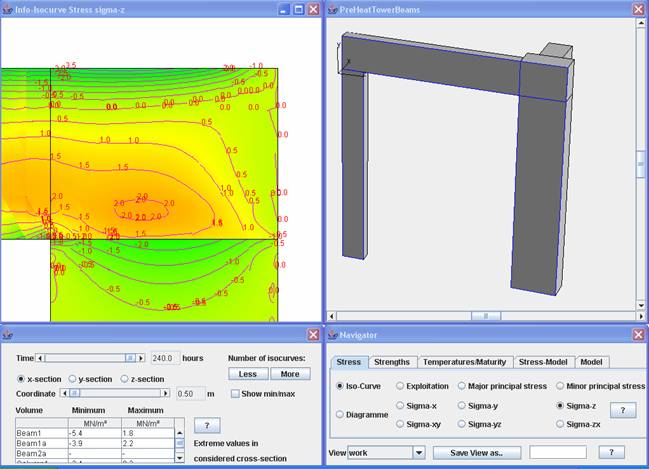This screenshot has width=649, height=469.
Task: Click the up arrow of volume table scrollbar
Action: point(180,433)
